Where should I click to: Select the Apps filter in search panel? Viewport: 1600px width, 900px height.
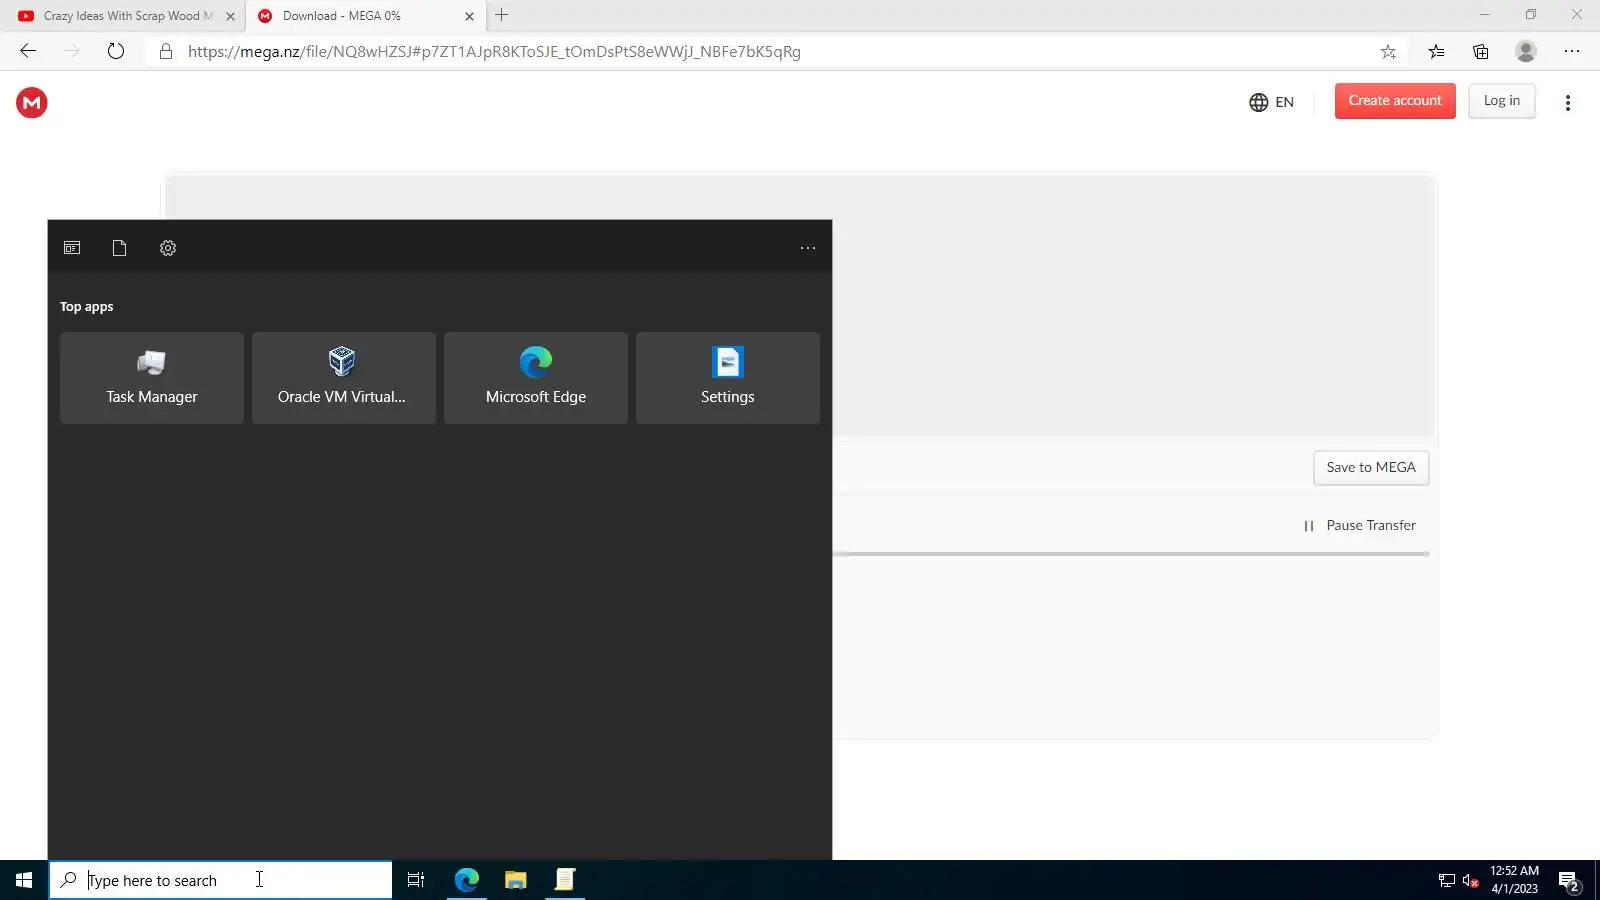point(72,248)
